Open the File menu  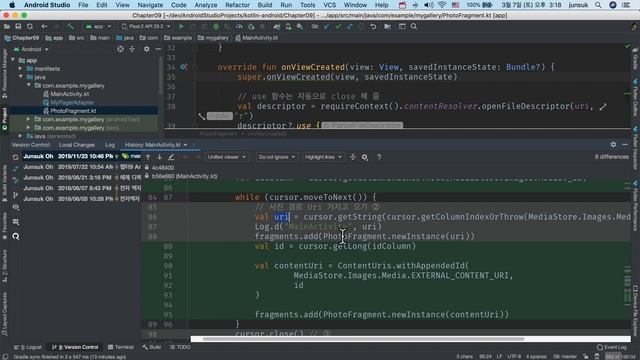pos(83,5)
